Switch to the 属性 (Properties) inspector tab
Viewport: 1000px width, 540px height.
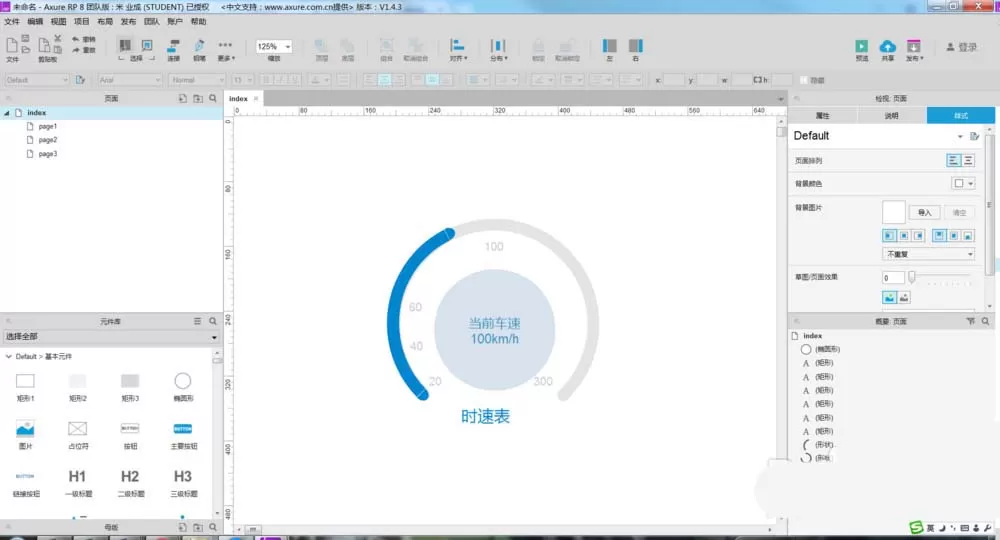click(823, 115)
